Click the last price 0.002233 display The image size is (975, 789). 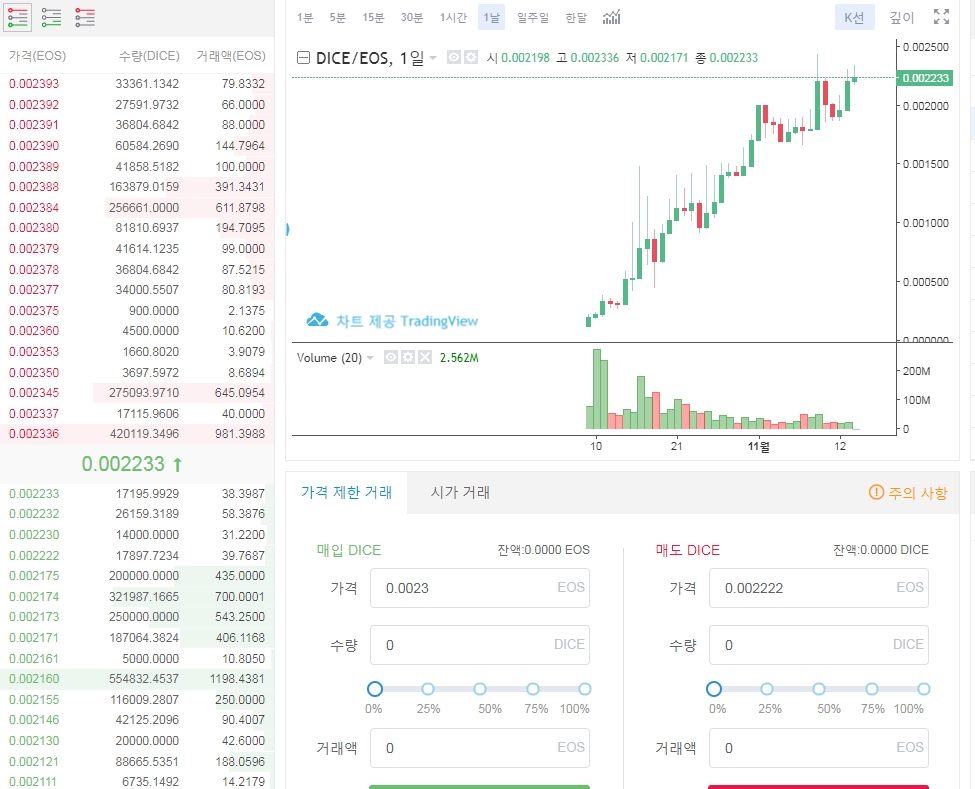point(123,464)
